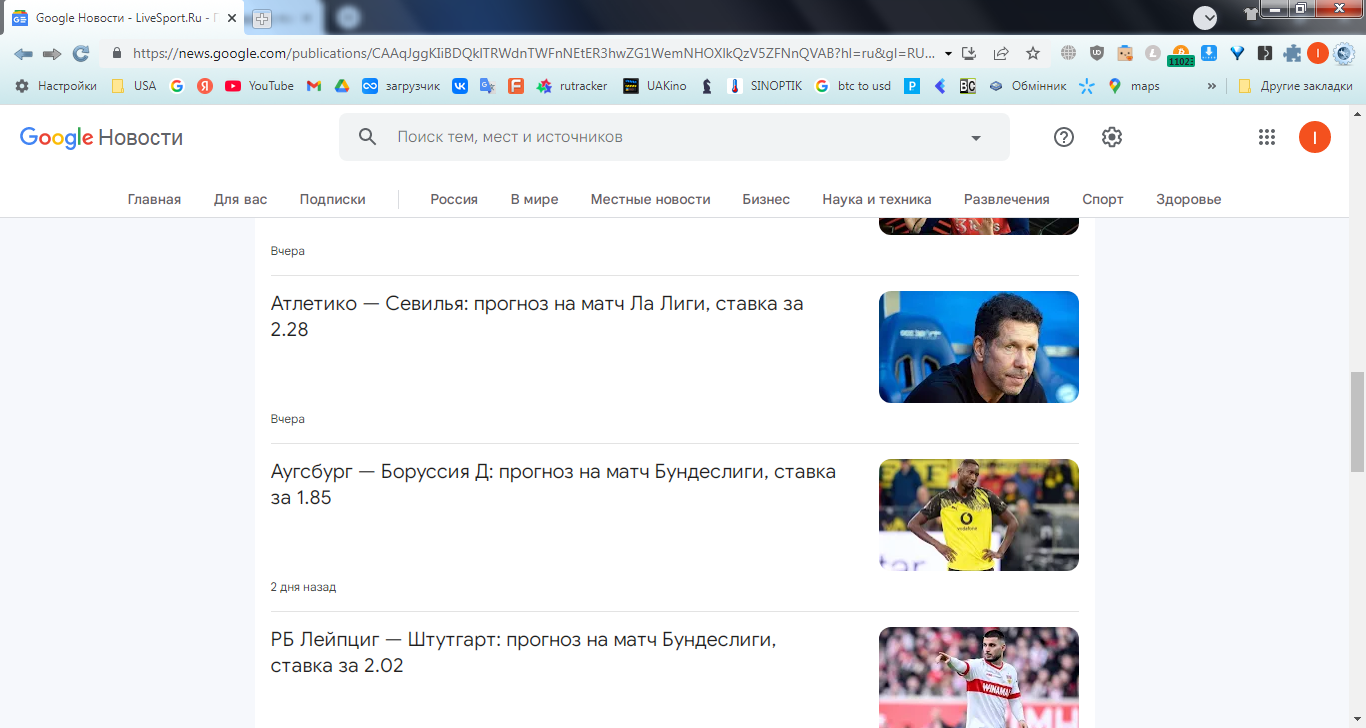Expand the address bar dropdown arrow
The height and width of the screenshot is (728, 1366).
pyautogui.click(x=948, y=54)
